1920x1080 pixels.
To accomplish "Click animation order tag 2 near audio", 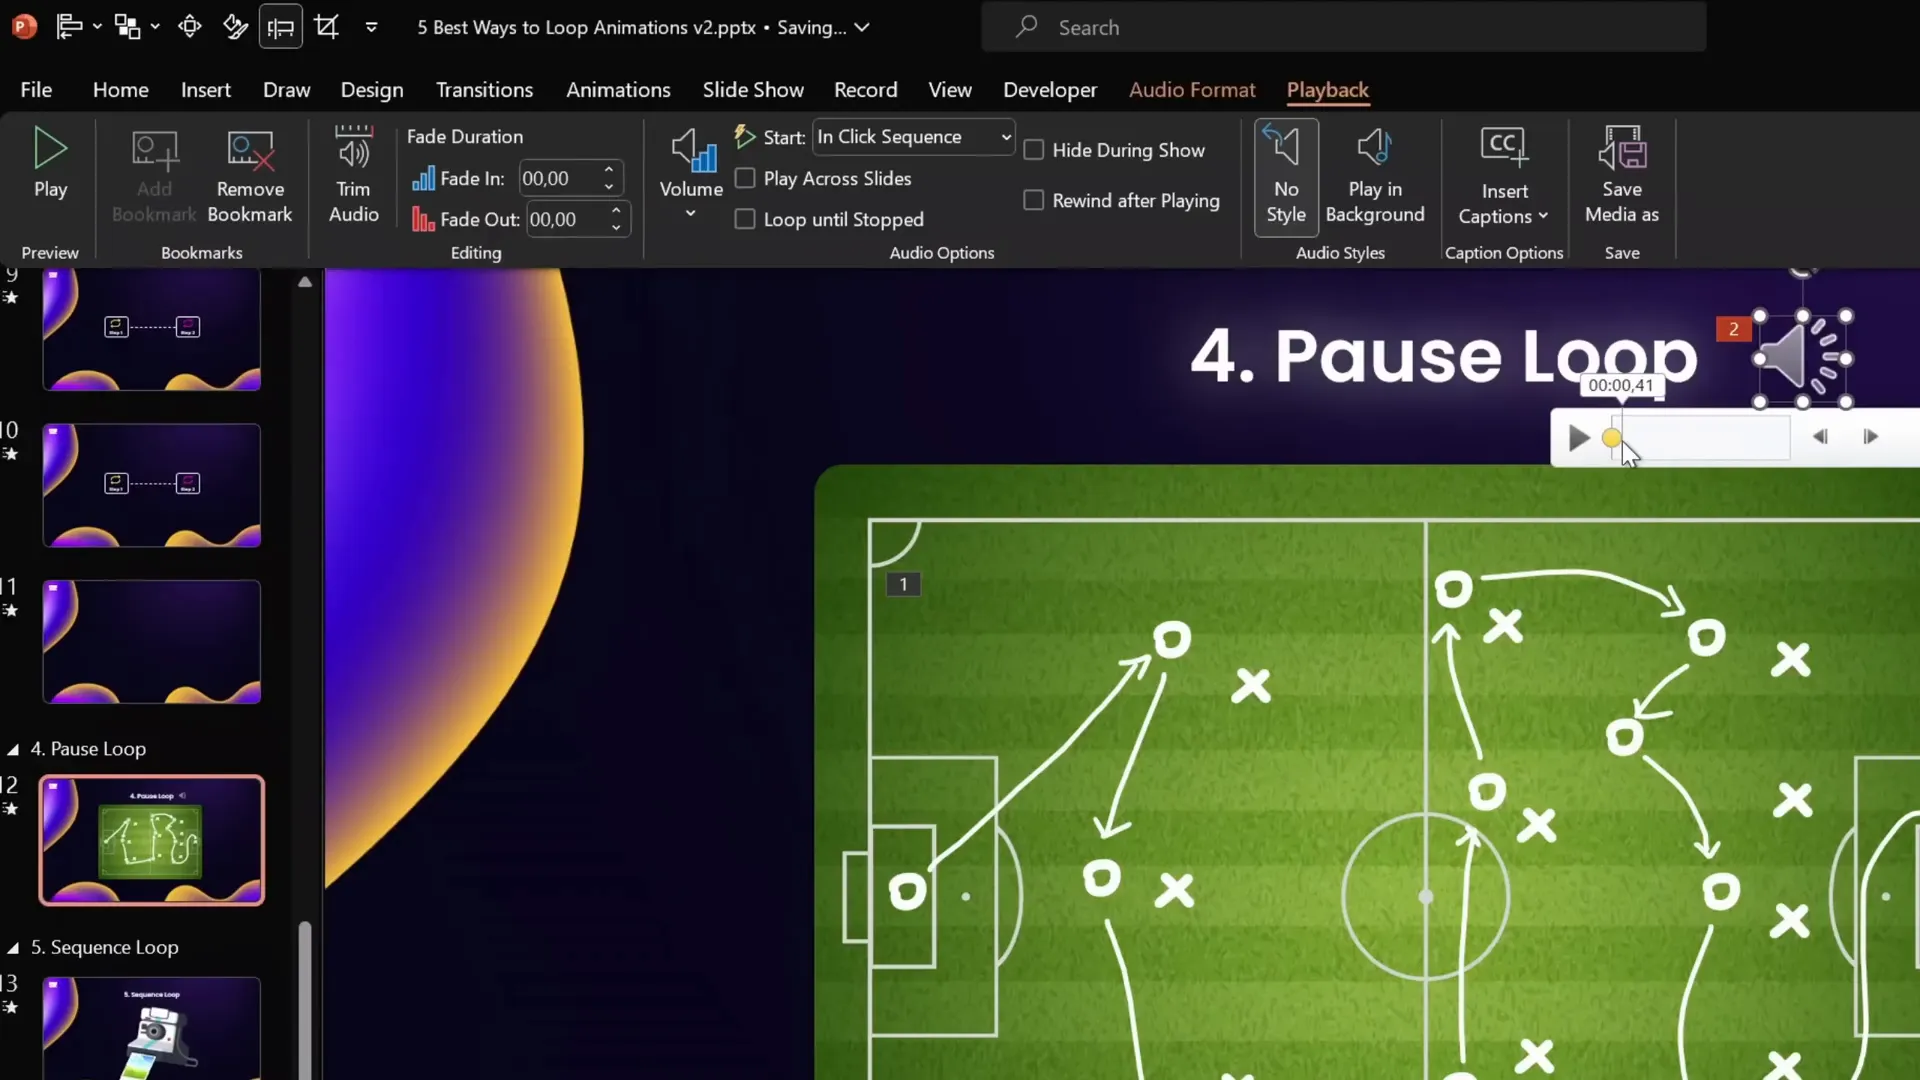I will (1733, 329).
